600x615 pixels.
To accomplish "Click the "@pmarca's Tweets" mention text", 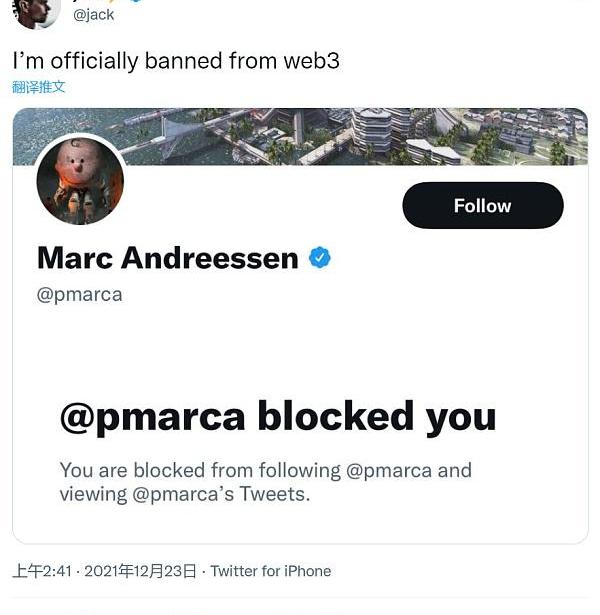I will tap(221, 494).
